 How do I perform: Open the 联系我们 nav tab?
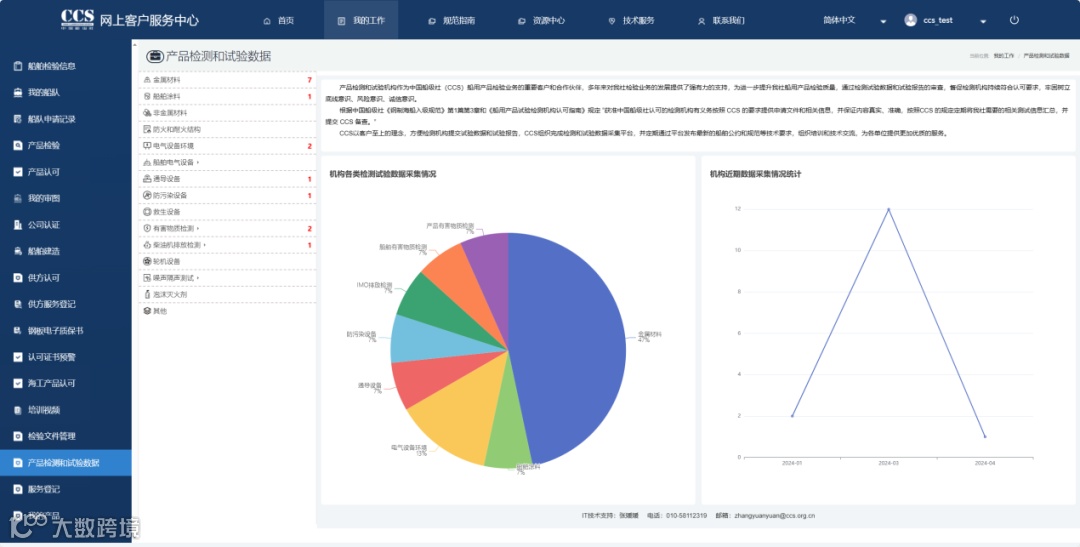point(721,21)
